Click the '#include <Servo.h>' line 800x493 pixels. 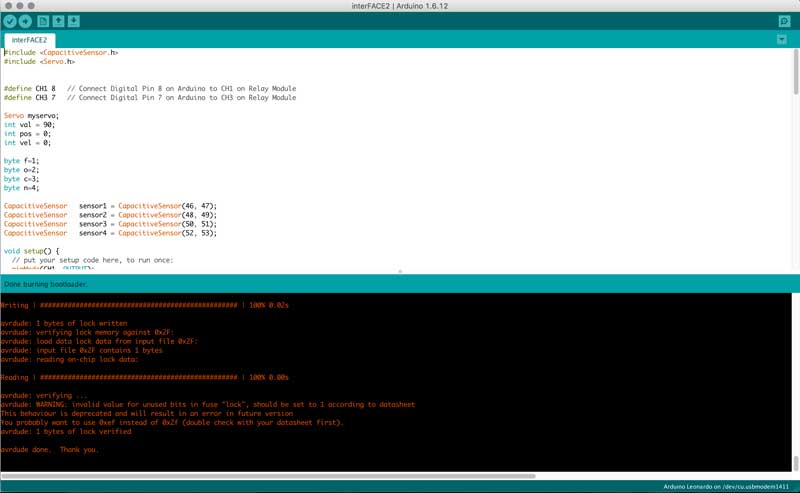click(x=39, y=61)
